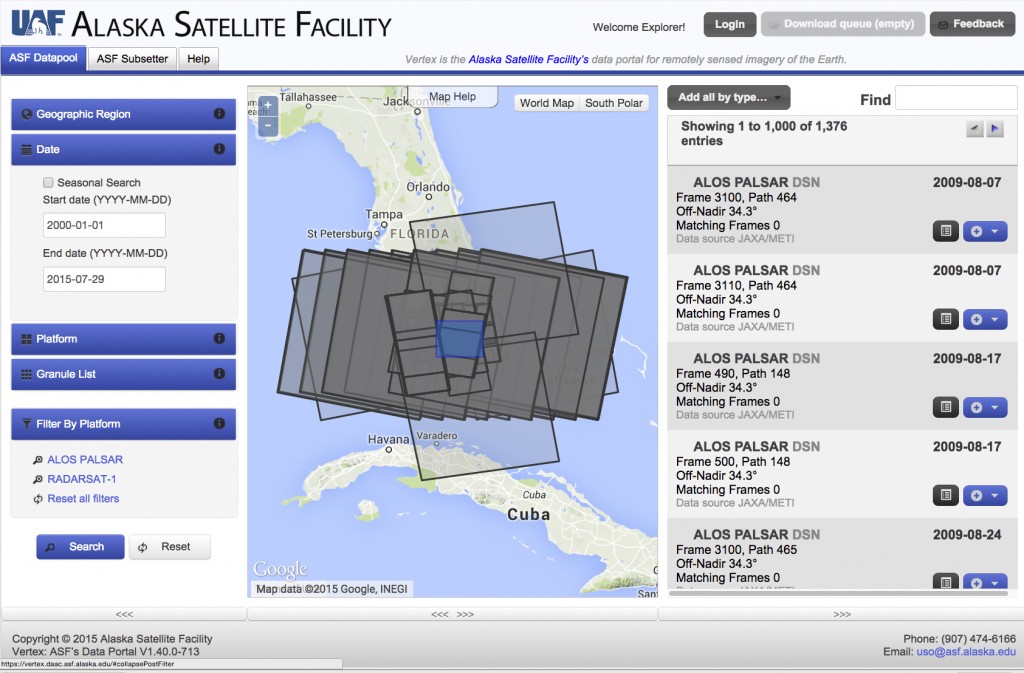Go to next page of results
Image resolution: width=1024 pixels, height=673 pixels.
point(995,129)
